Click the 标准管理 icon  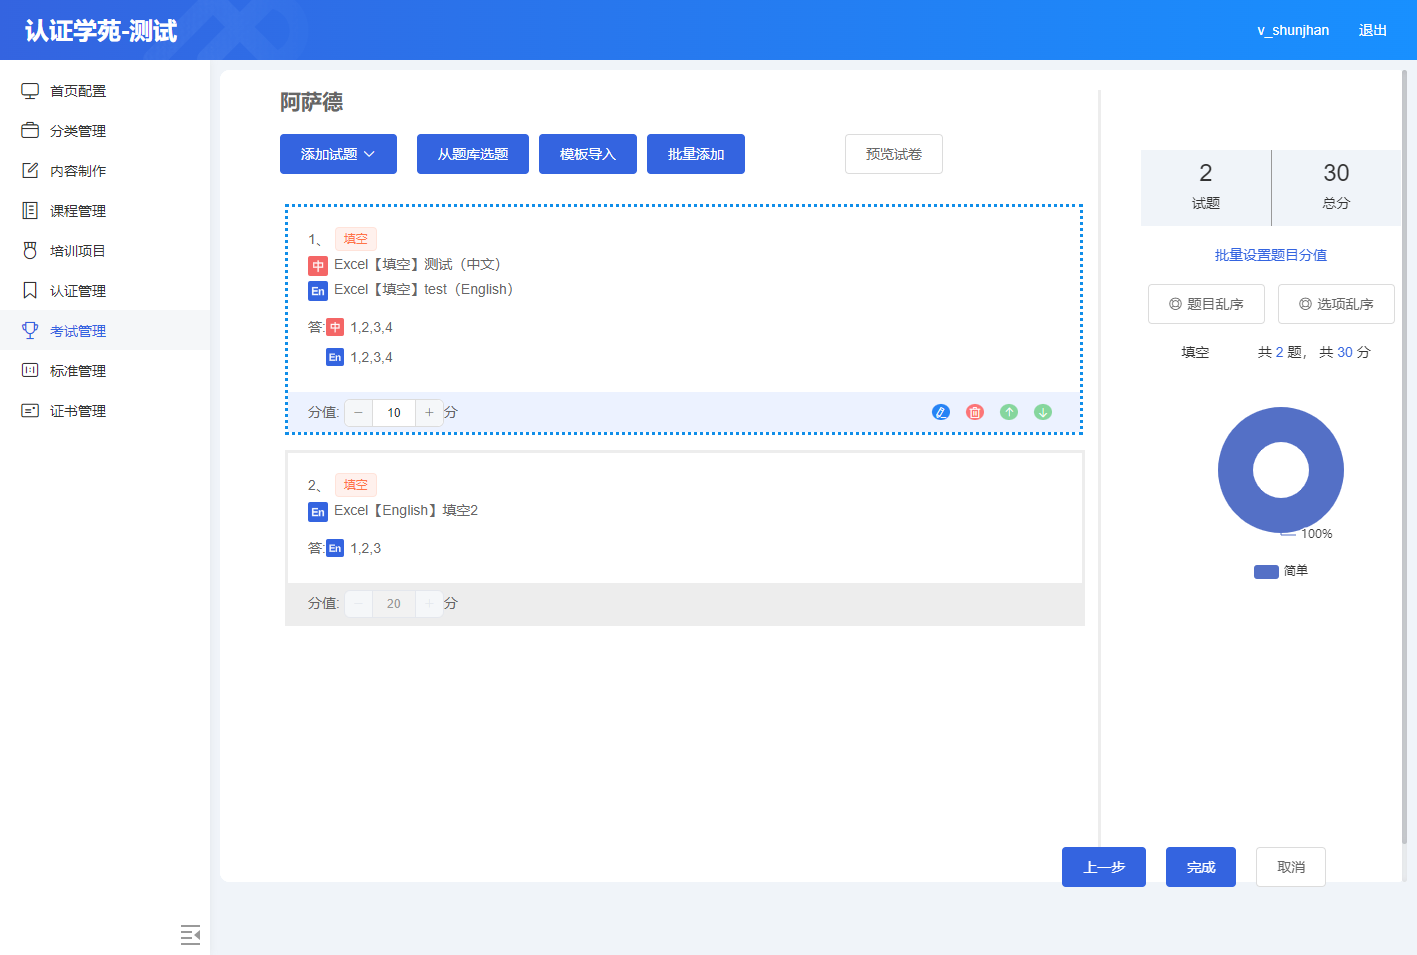click(30, 371)
